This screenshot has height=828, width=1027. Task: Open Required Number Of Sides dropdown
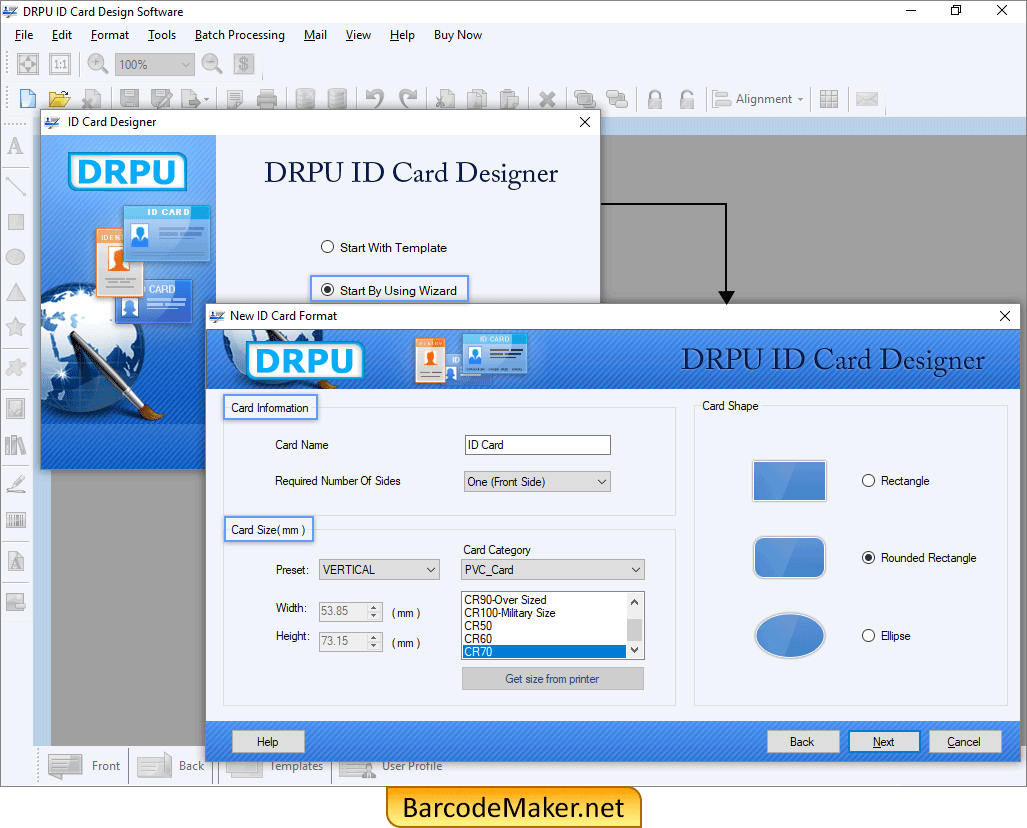coord(537,481)
